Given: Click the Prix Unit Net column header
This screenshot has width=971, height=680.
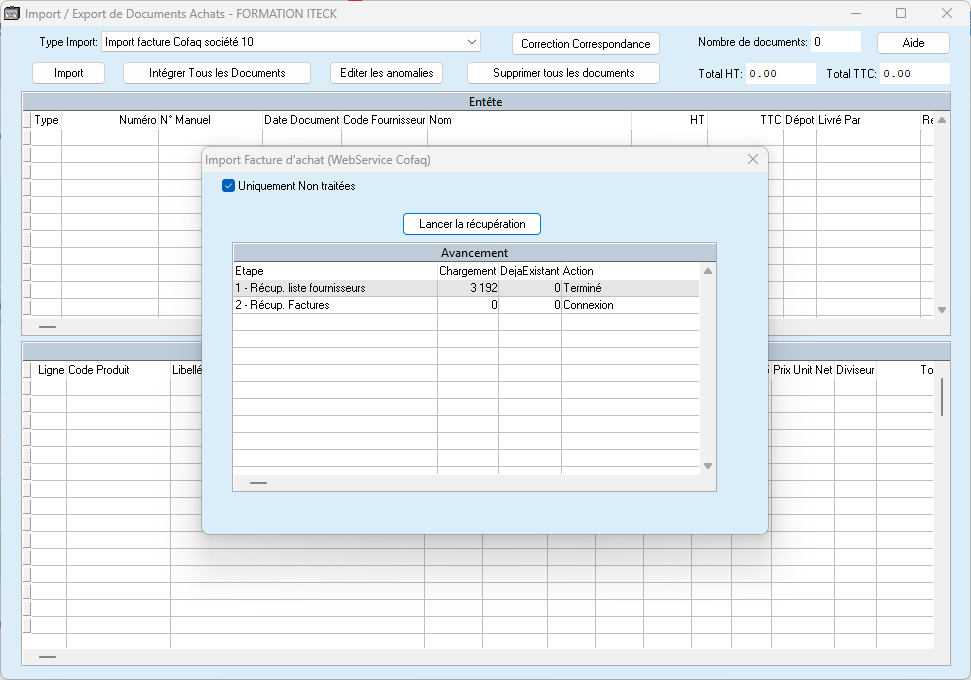Looking at the screenshot, I should tap(803, 370).
